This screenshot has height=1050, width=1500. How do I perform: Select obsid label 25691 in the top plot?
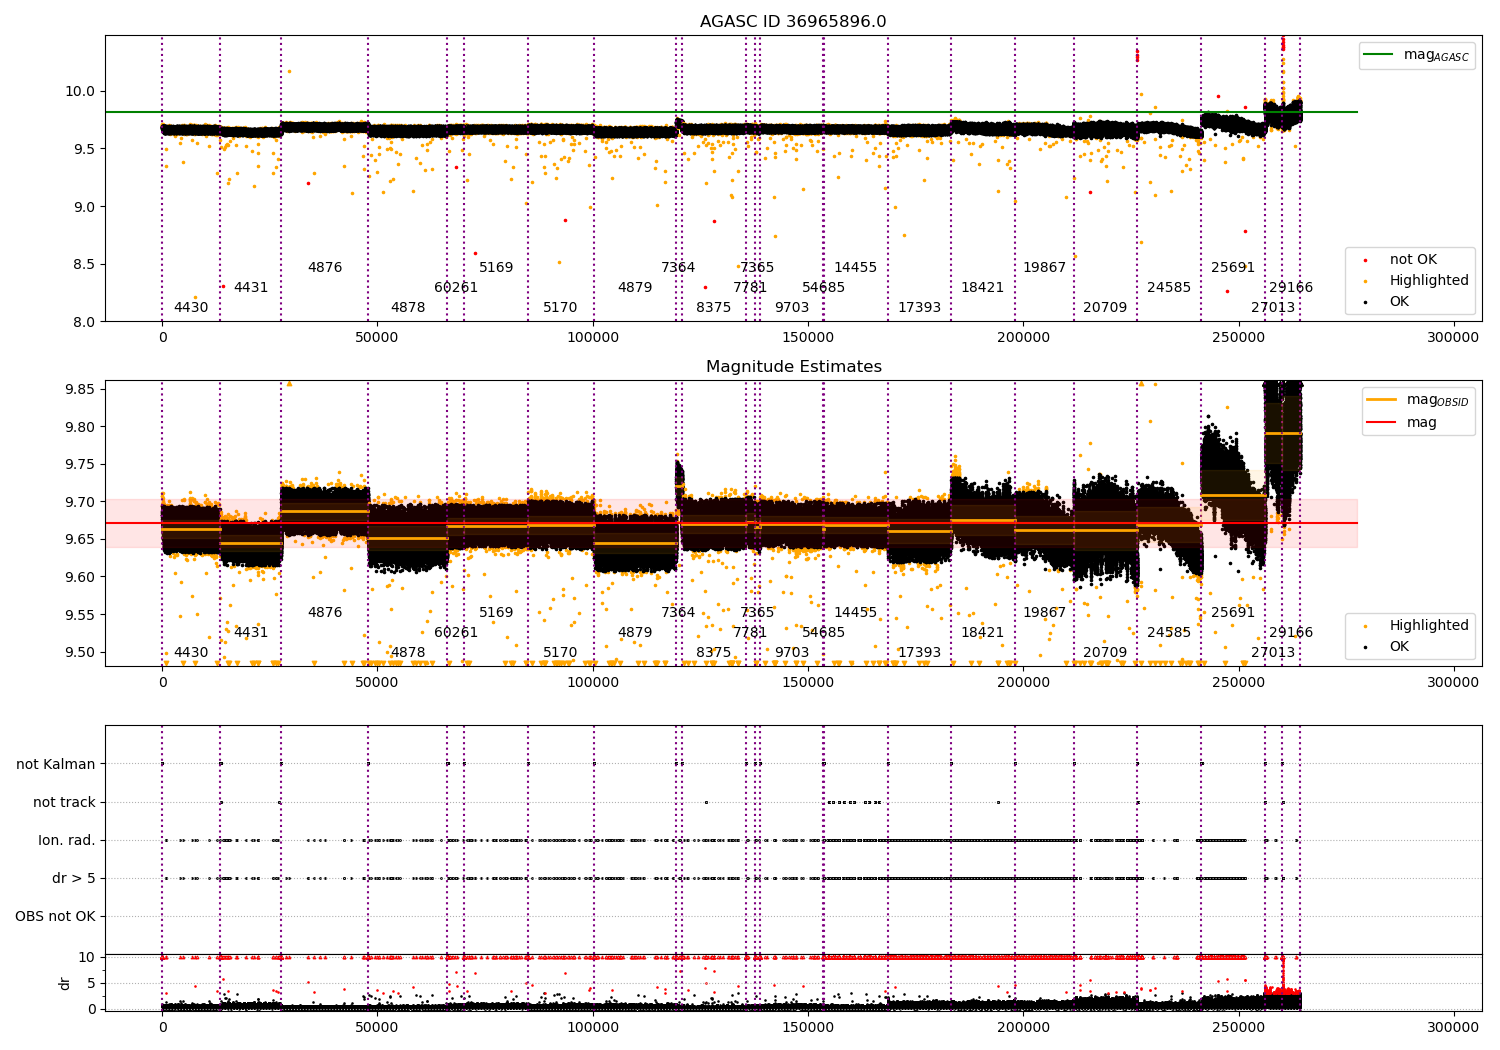click(x=1233, y=268)
